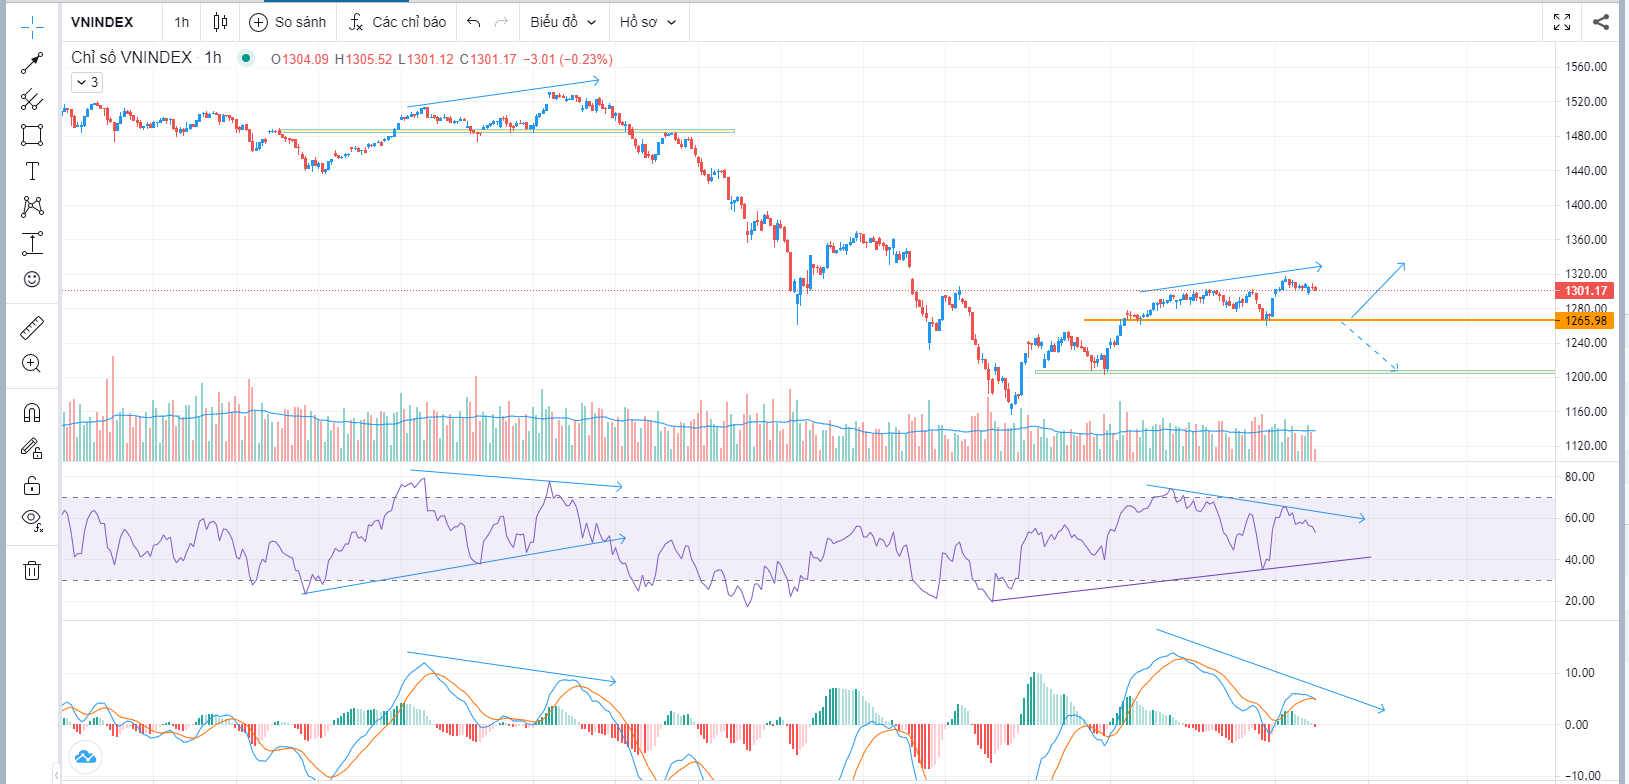The width and height of the screenshot is (1629, 784).
Task: Open the candlestick chart style selector
Action: 220,22
